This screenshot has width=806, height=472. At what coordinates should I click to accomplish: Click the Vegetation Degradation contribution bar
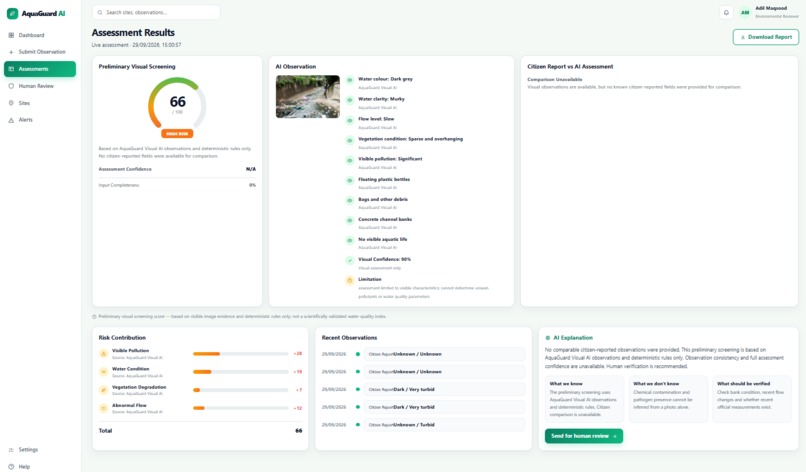click(241, 390)
